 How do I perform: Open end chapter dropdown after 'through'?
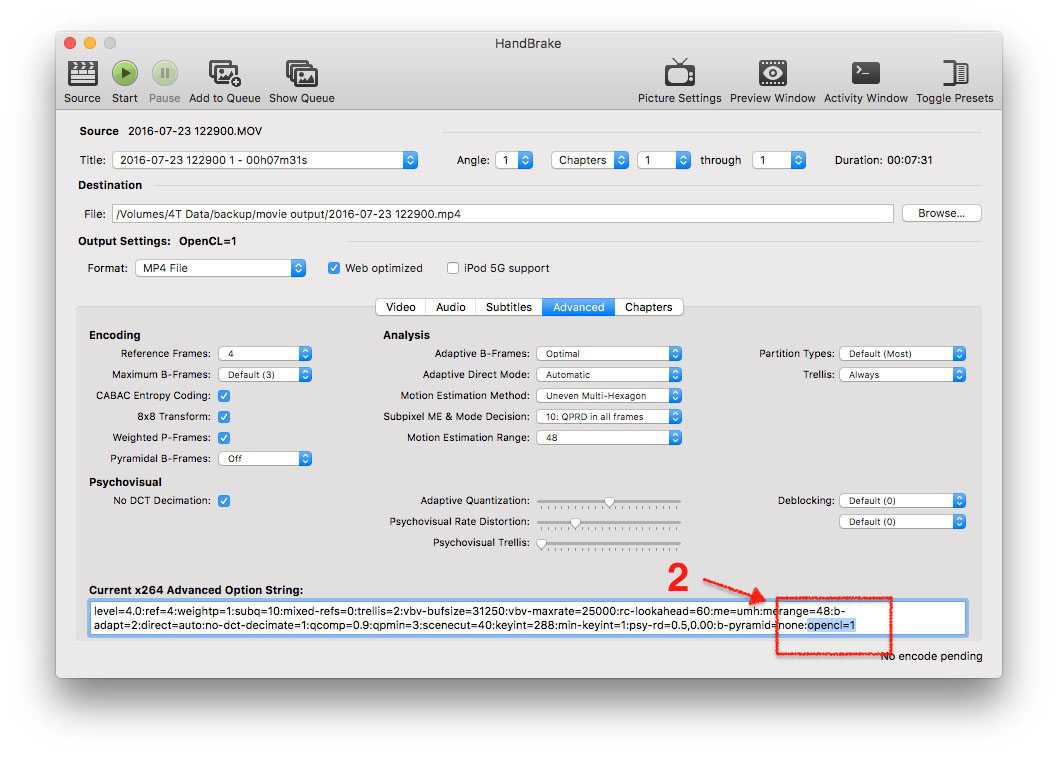(x=779, y=160)
